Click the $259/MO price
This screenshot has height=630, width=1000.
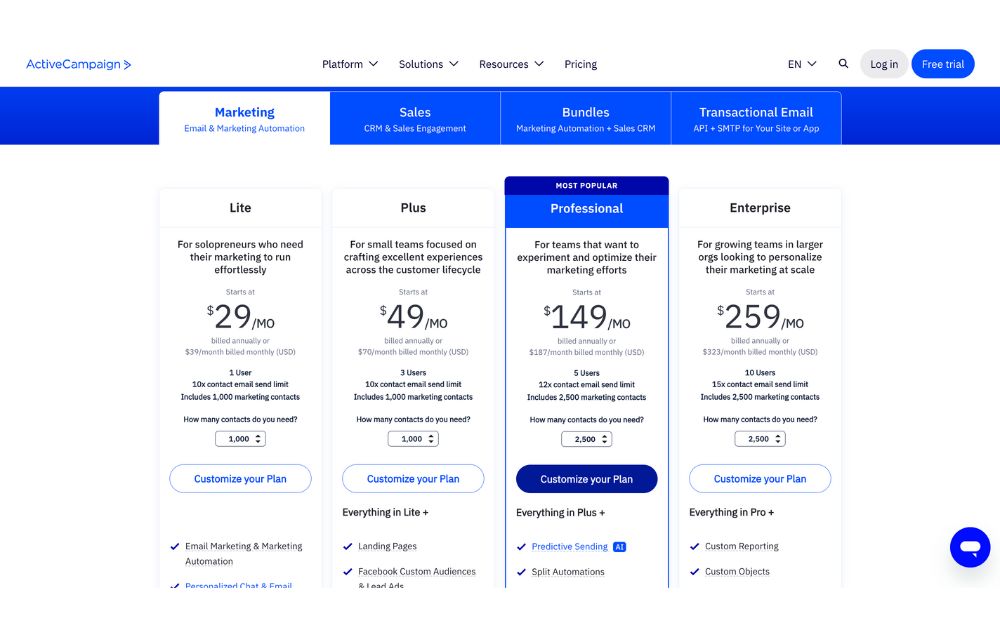(760, 316)
